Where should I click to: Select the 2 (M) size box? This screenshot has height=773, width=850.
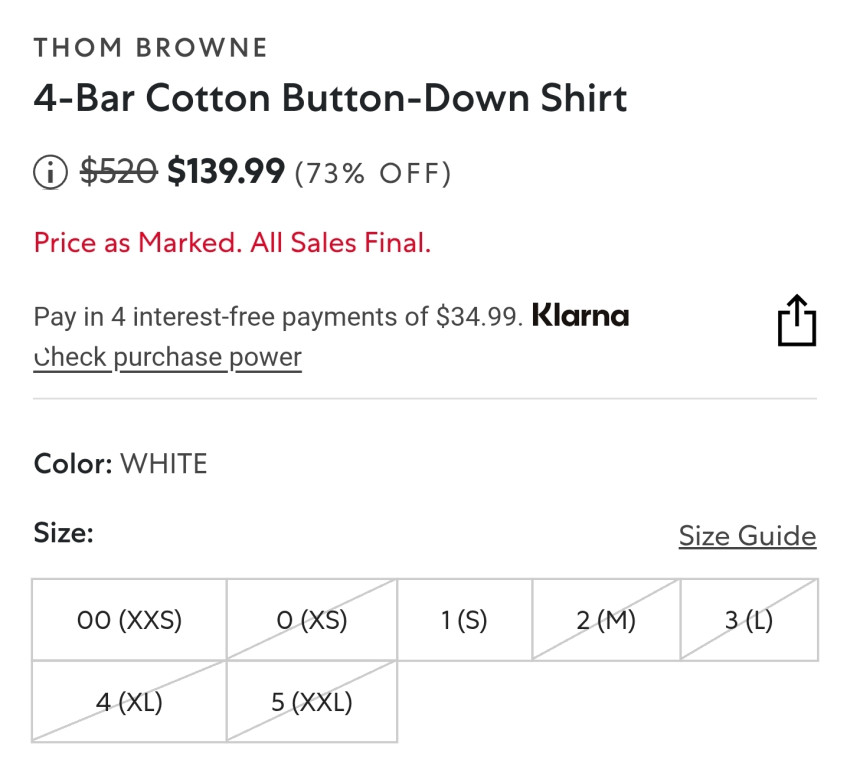click(x=606, y=620)
